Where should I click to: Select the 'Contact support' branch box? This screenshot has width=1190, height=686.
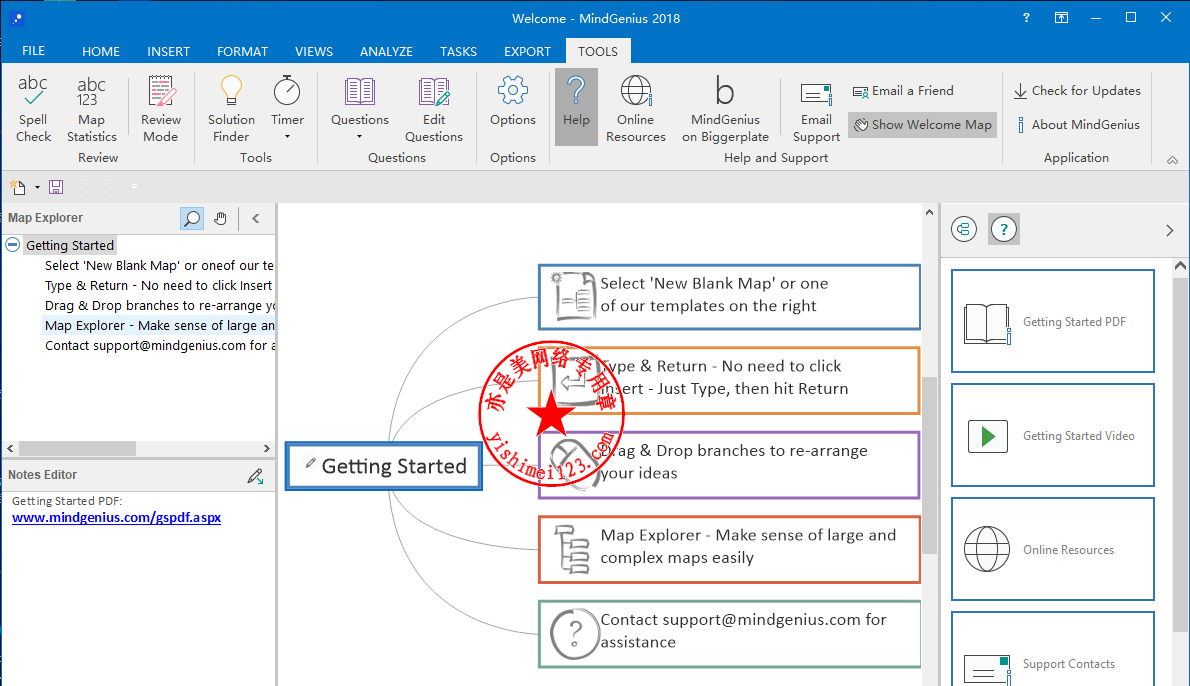point(729,634)
